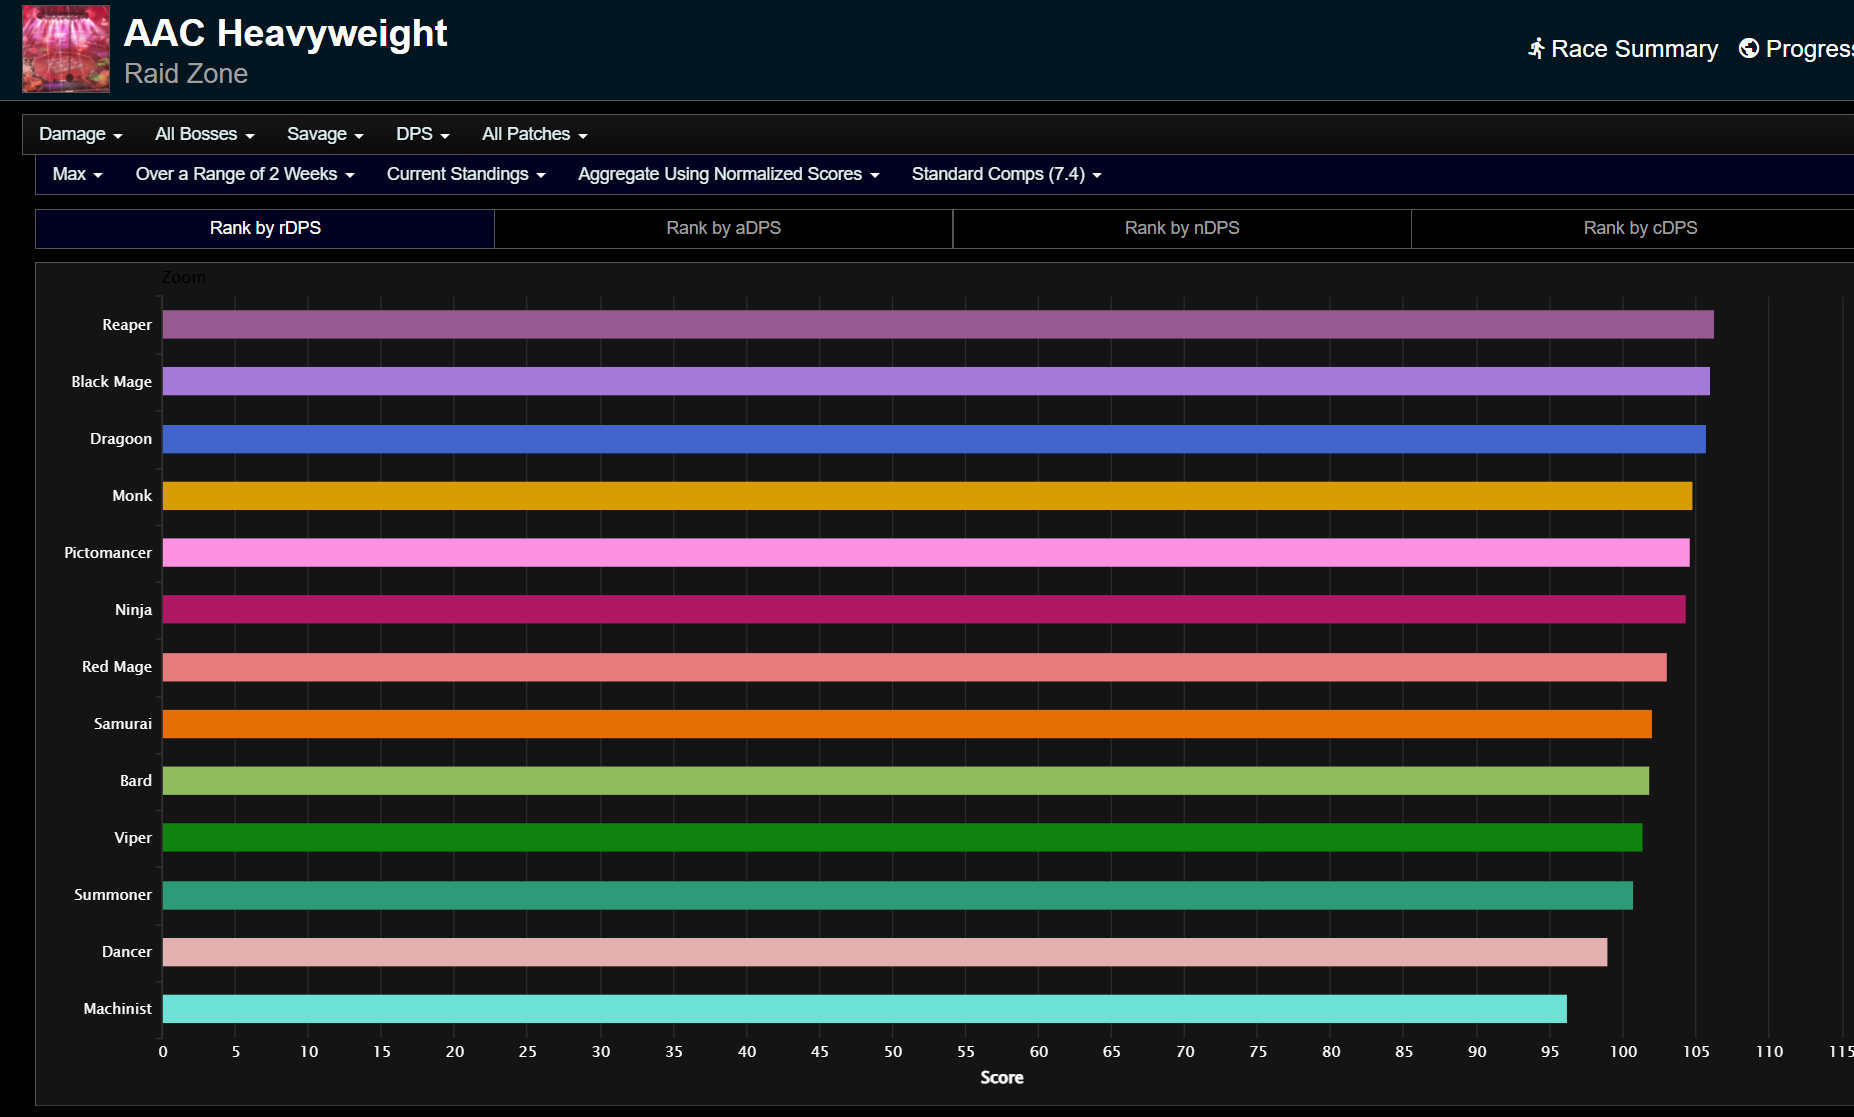The width and height of the screenshot is (1854, 1117).
Task: Click the "Viper" axis label
Action: [133, 838]
